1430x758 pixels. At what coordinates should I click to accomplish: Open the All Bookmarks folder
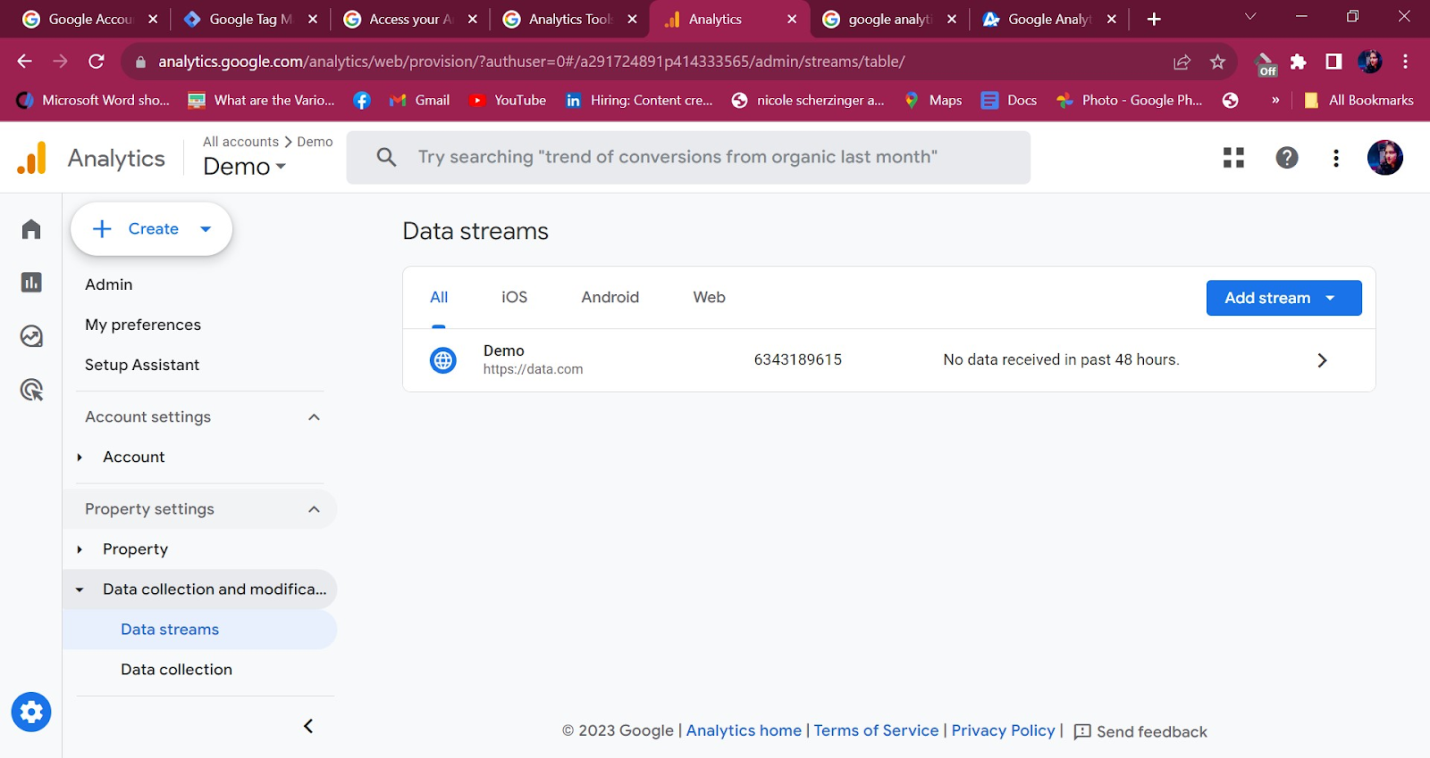point(1359,100)
